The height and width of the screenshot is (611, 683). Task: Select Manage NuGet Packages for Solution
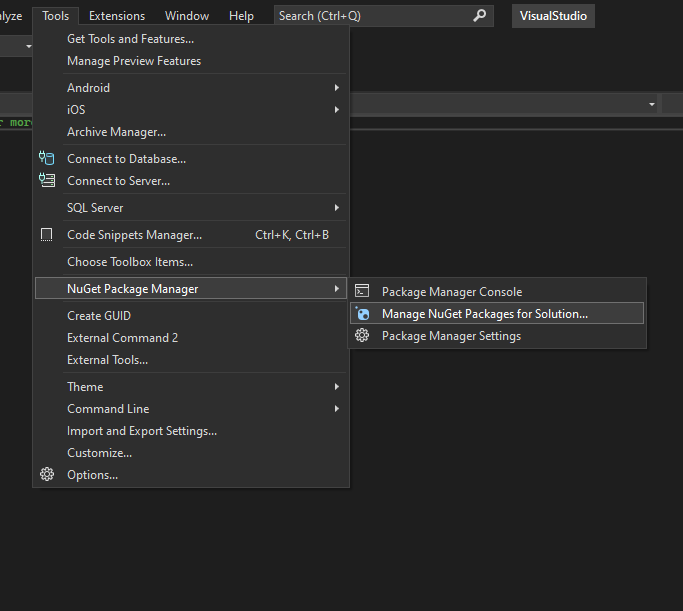tap(497, 313)
